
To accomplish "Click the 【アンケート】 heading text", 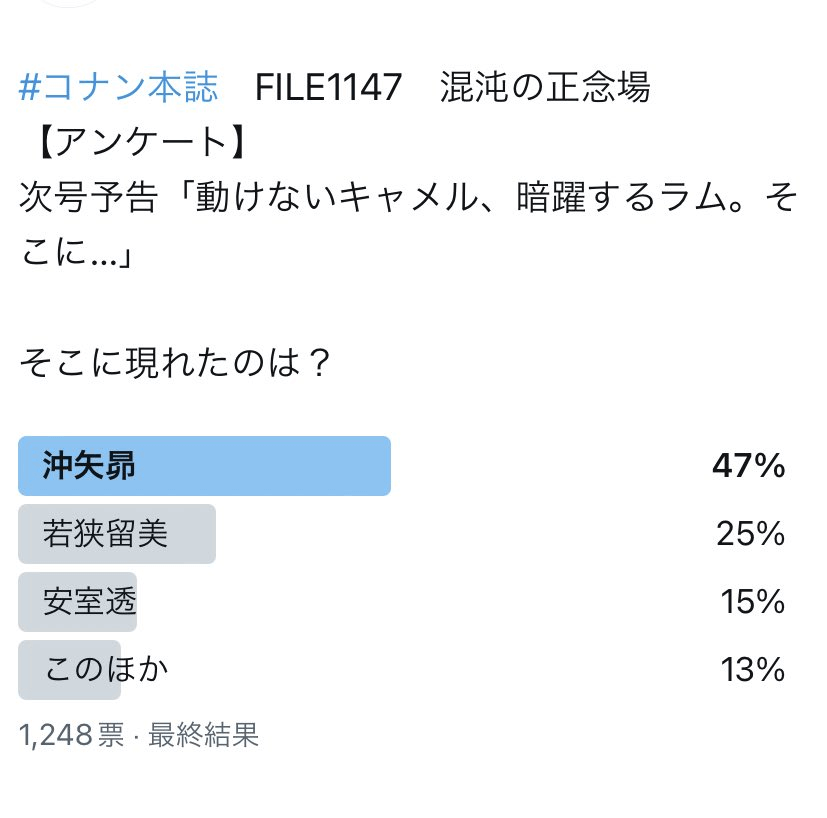I will point(141,142).
